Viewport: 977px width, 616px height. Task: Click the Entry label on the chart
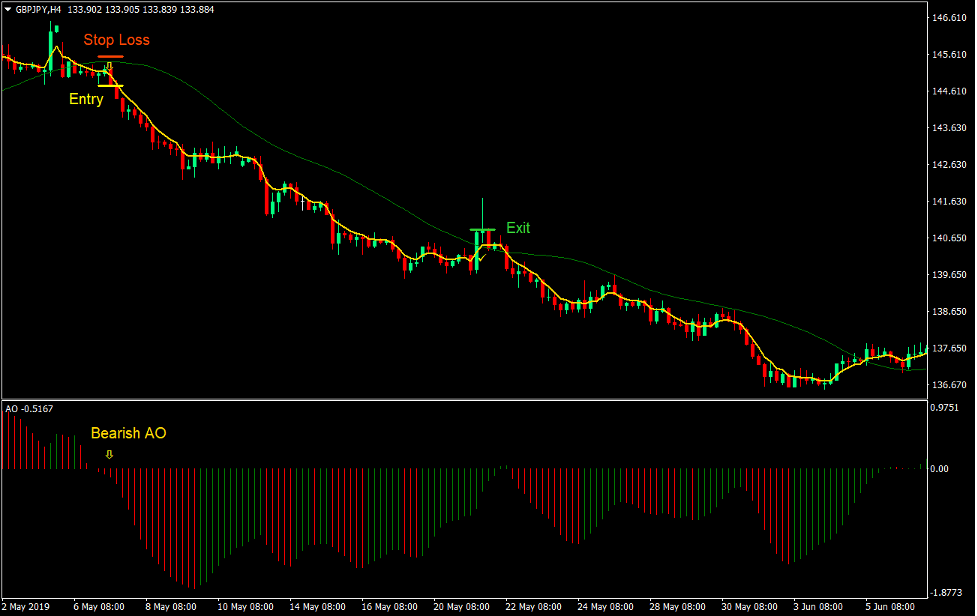click(x=85, y=99)
